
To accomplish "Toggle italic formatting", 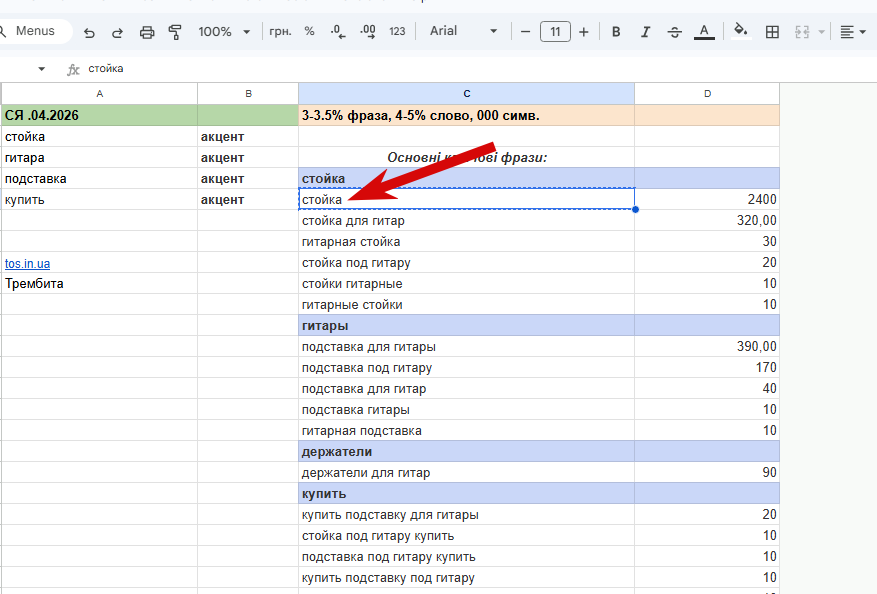I will tap(645, 32).
